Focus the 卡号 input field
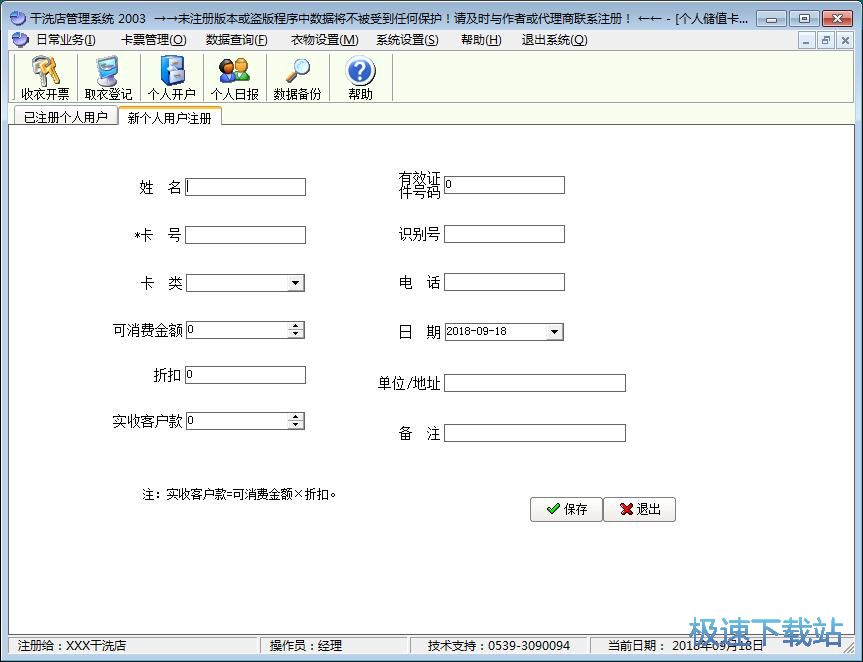 click(x=245, y=235)
